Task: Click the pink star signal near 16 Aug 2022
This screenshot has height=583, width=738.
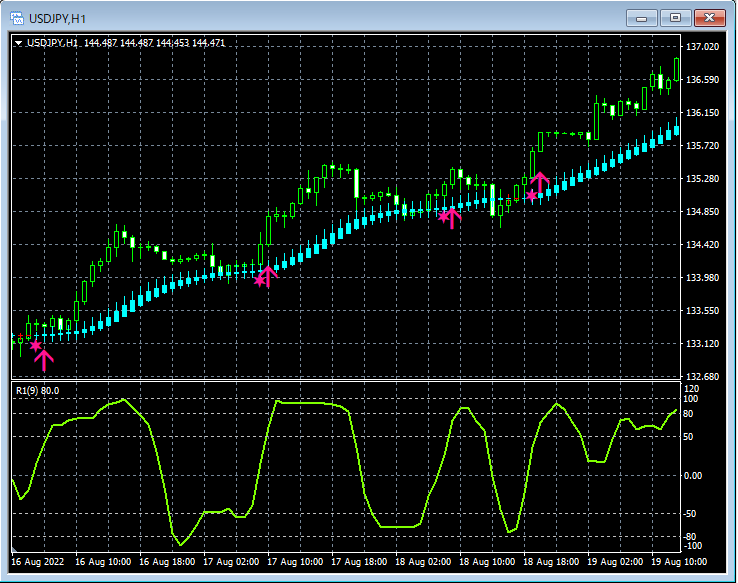Action: (x=36, y=346)
